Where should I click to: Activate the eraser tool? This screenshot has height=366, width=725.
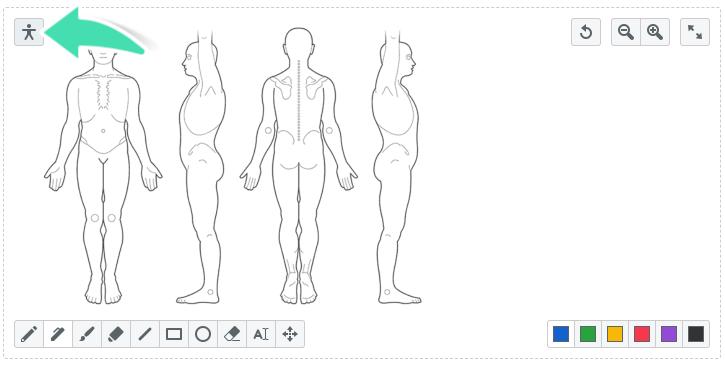tap(232, 334)
